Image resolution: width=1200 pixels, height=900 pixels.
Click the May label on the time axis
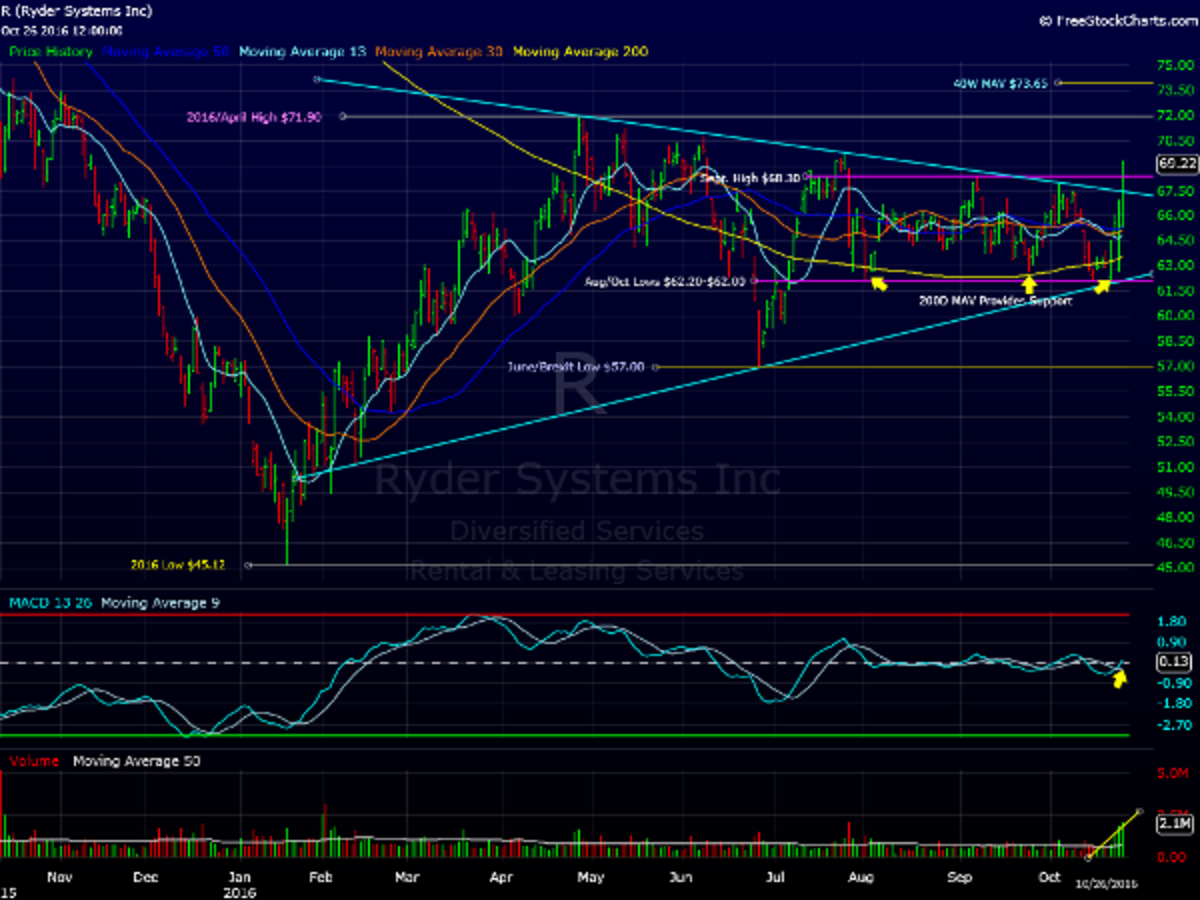point(590,876)
